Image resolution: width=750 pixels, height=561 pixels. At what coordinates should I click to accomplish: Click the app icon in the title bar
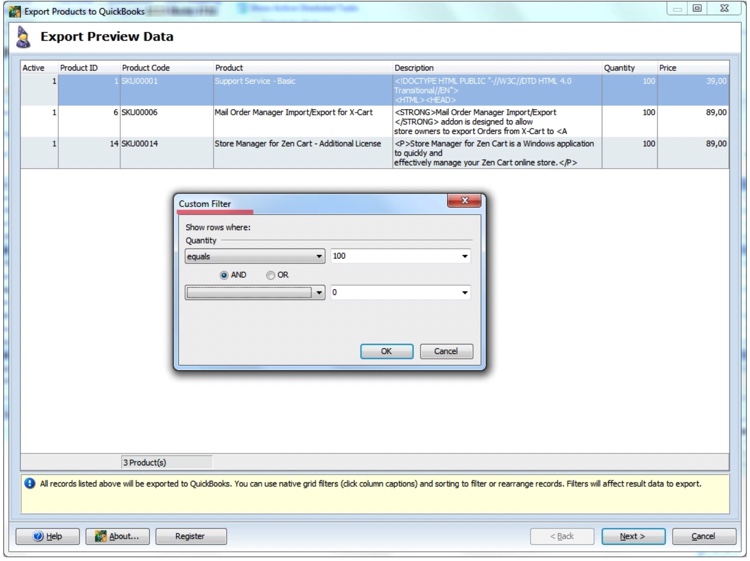[x=15, y=11]
